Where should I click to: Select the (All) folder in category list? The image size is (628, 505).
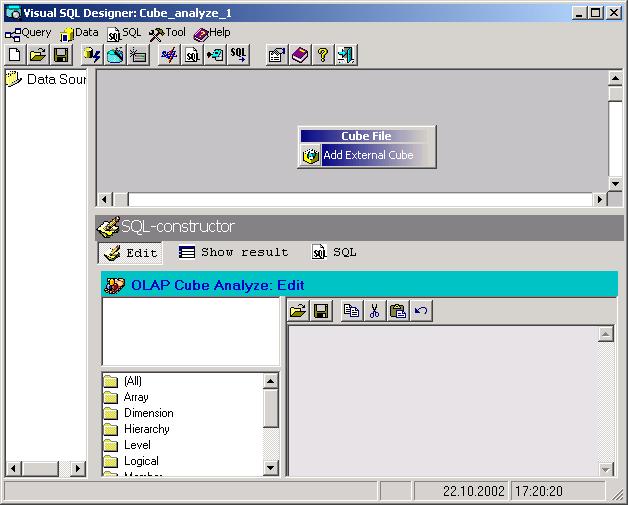pyautogui.click(x=132, y=381)
